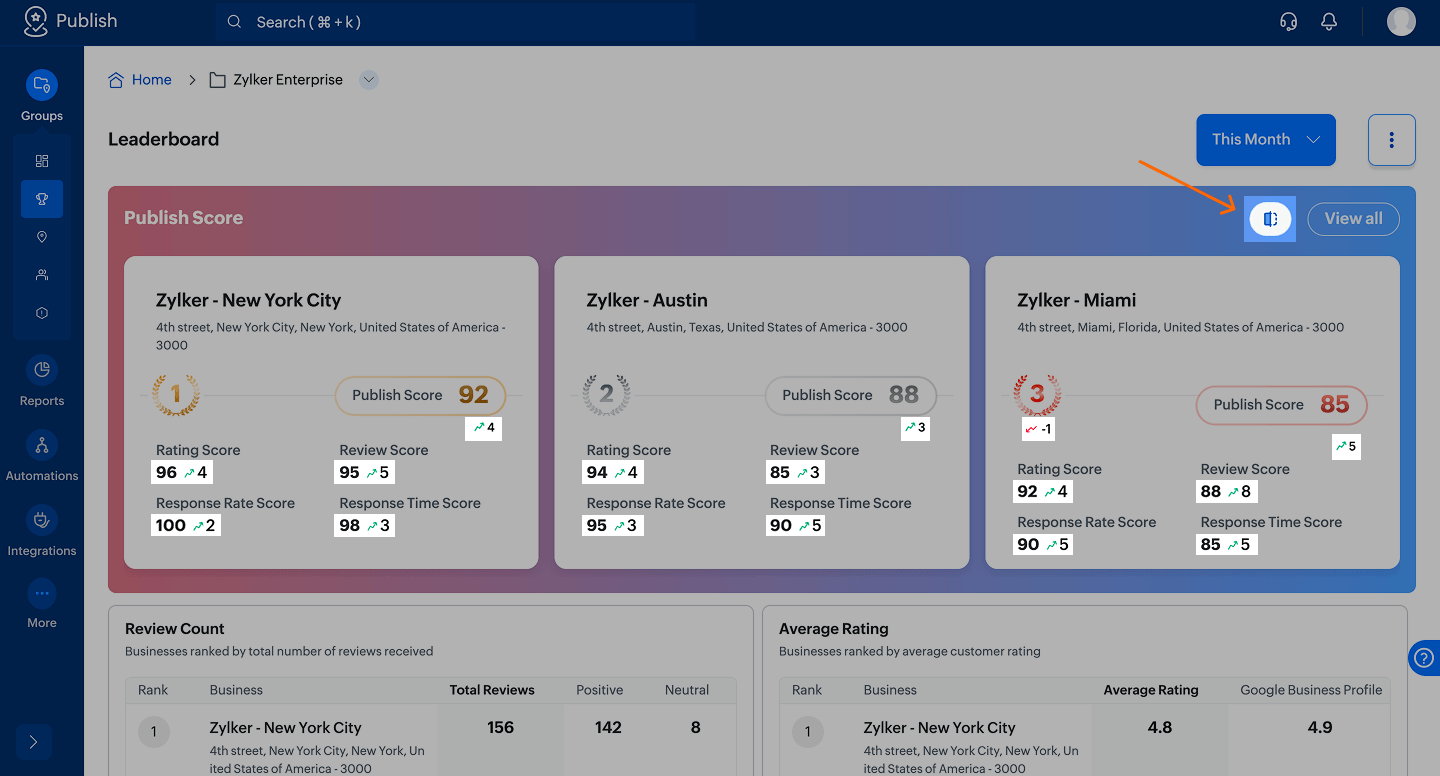Click New York City Response Rate Score 100
1440x776 pixels.
click(x=171, y=526)
